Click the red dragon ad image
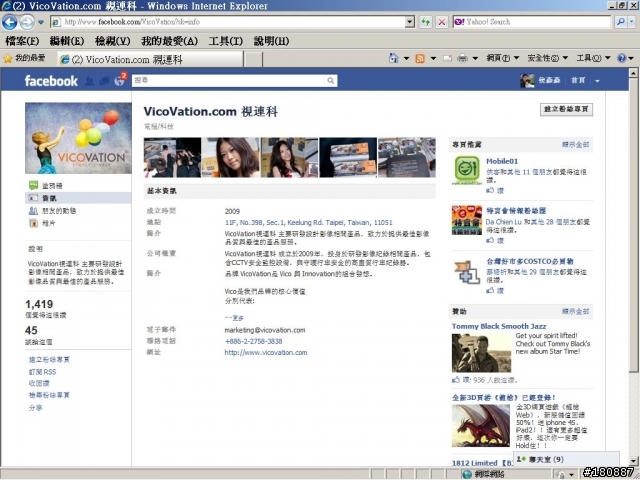 [481, 426]
